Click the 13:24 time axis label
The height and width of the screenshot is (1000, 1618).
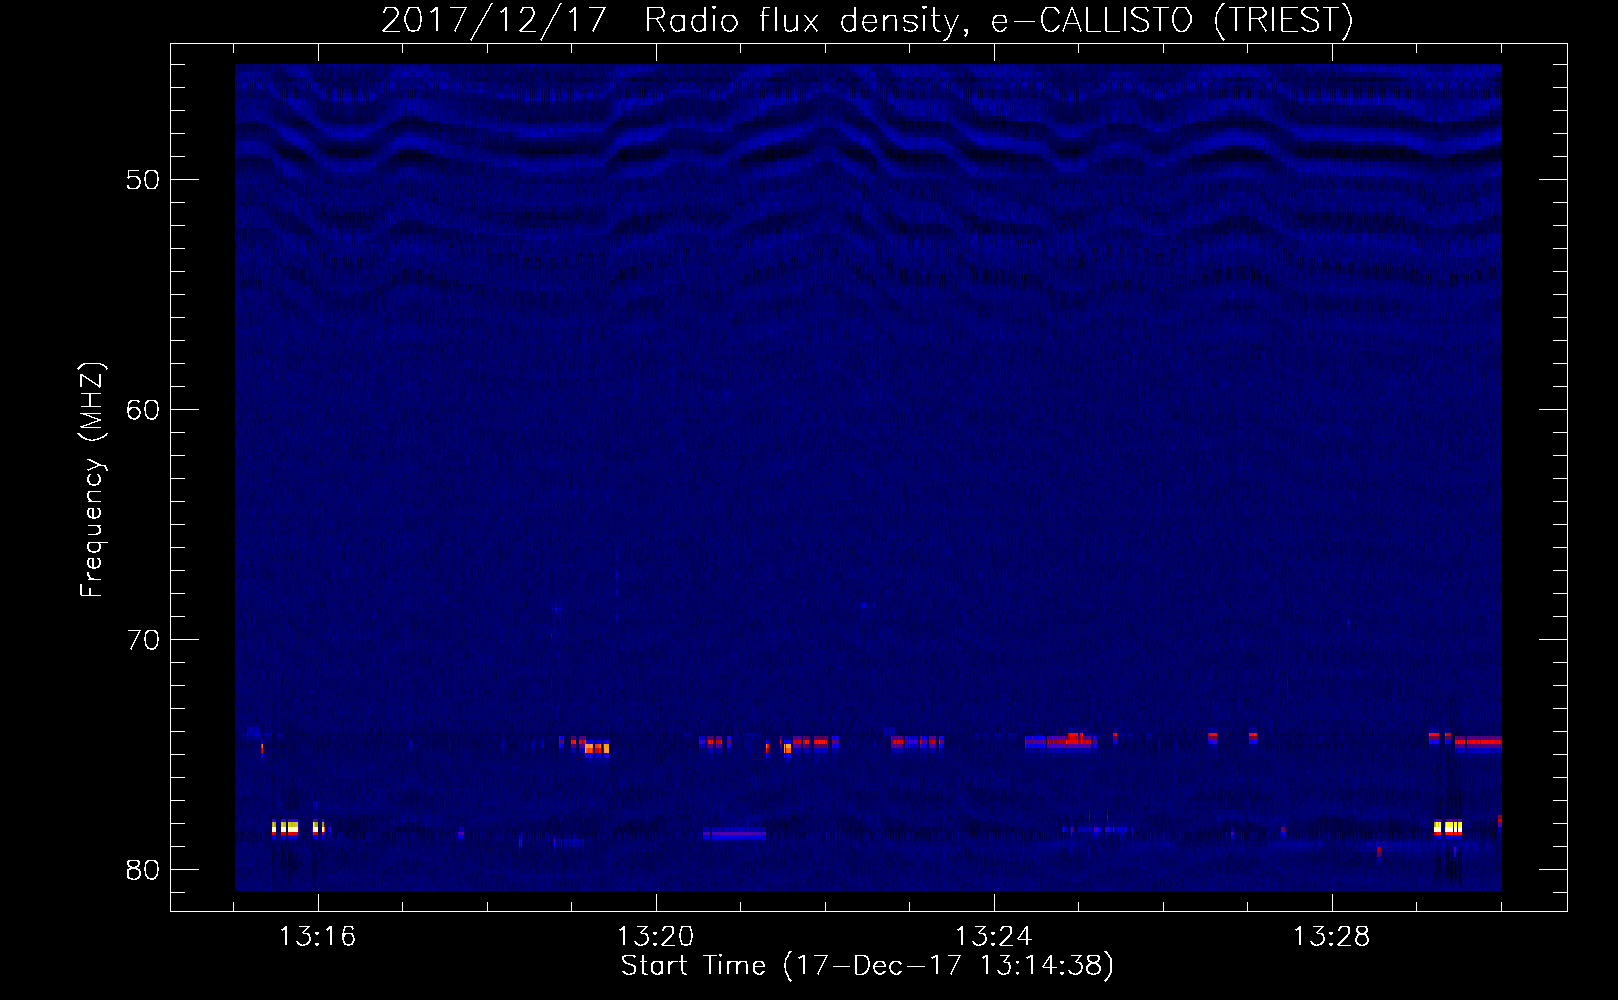(x=993, y=937)
